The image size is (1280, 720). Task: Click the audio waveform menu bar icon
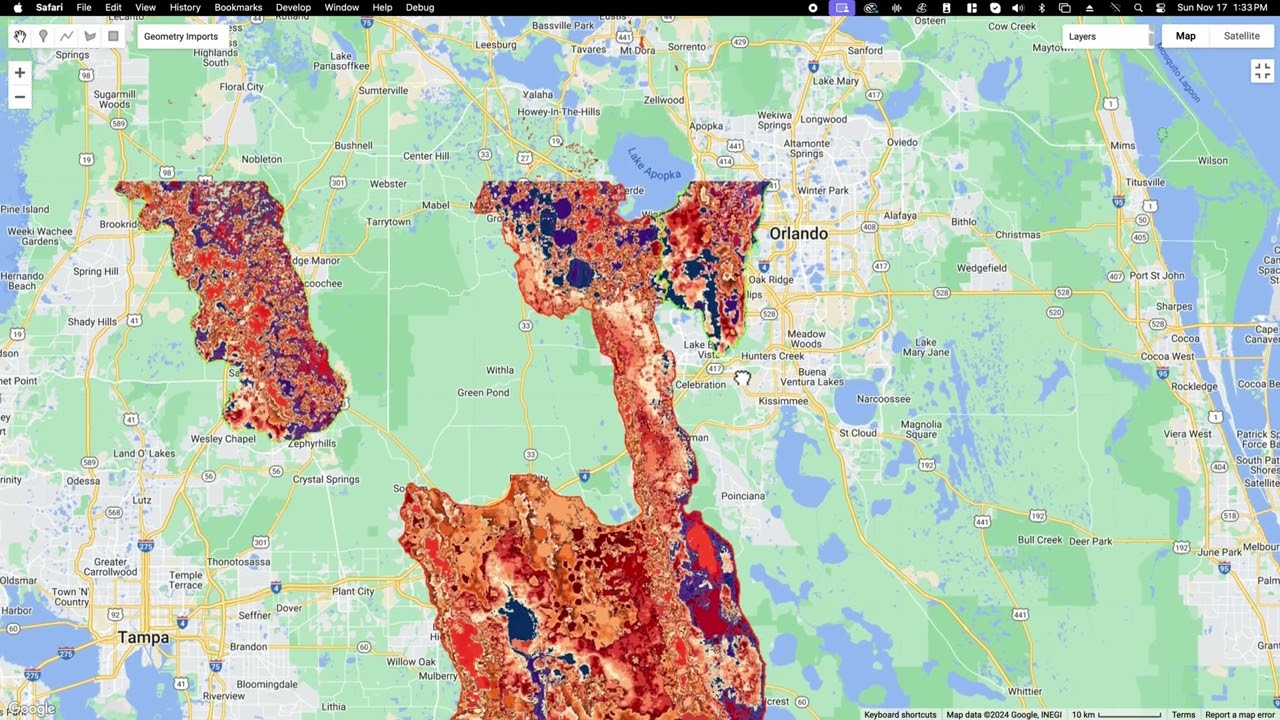(x=897, y=7)
